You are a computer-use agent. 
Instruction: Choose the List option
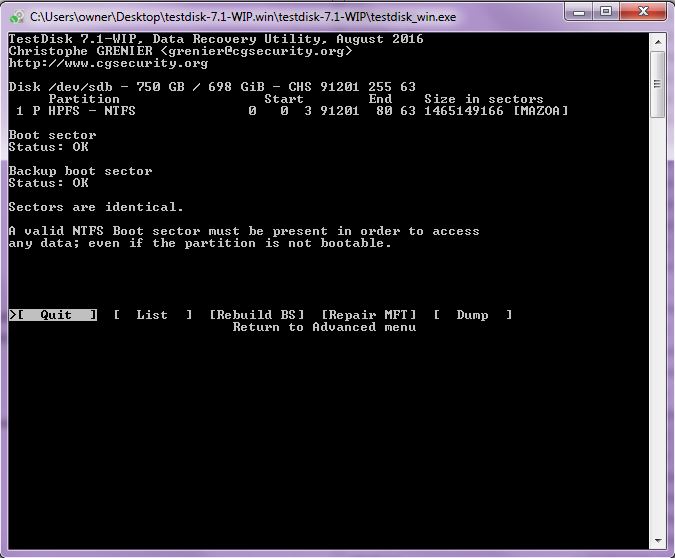click(x=152, y=315)
